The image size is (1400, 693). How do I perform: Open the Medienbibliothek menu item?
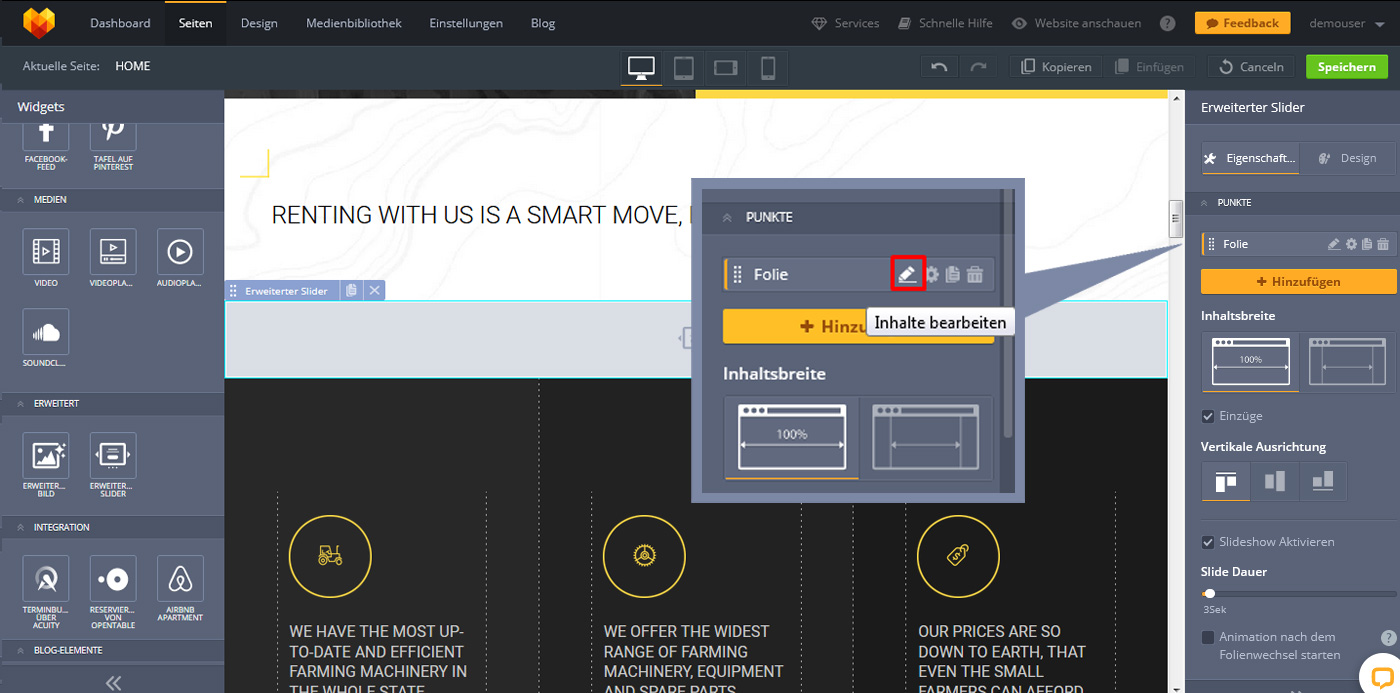point(353,23)
